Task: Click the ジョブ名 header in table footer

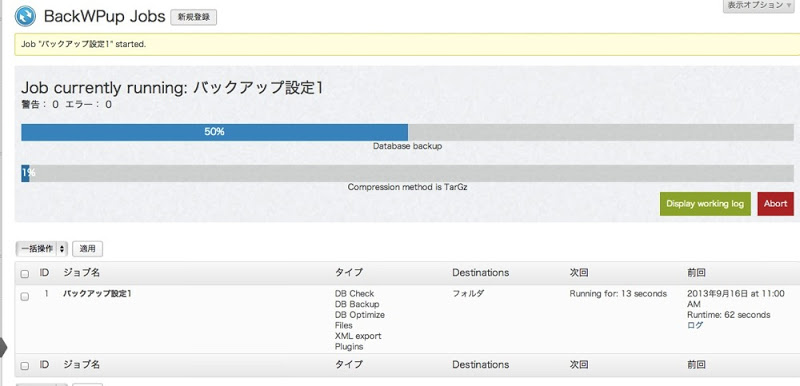Action: click(x=81, y=365)
